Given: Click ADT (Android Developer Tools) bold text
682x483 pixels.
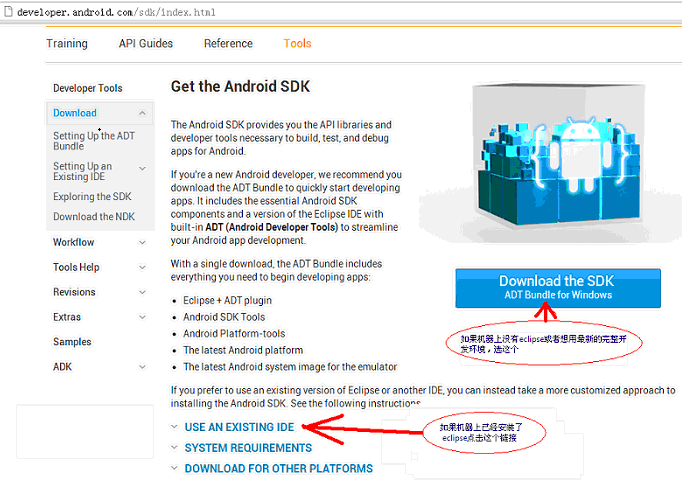Looking at the screenshot, I should pyautogui.click(x=271, y=227).
